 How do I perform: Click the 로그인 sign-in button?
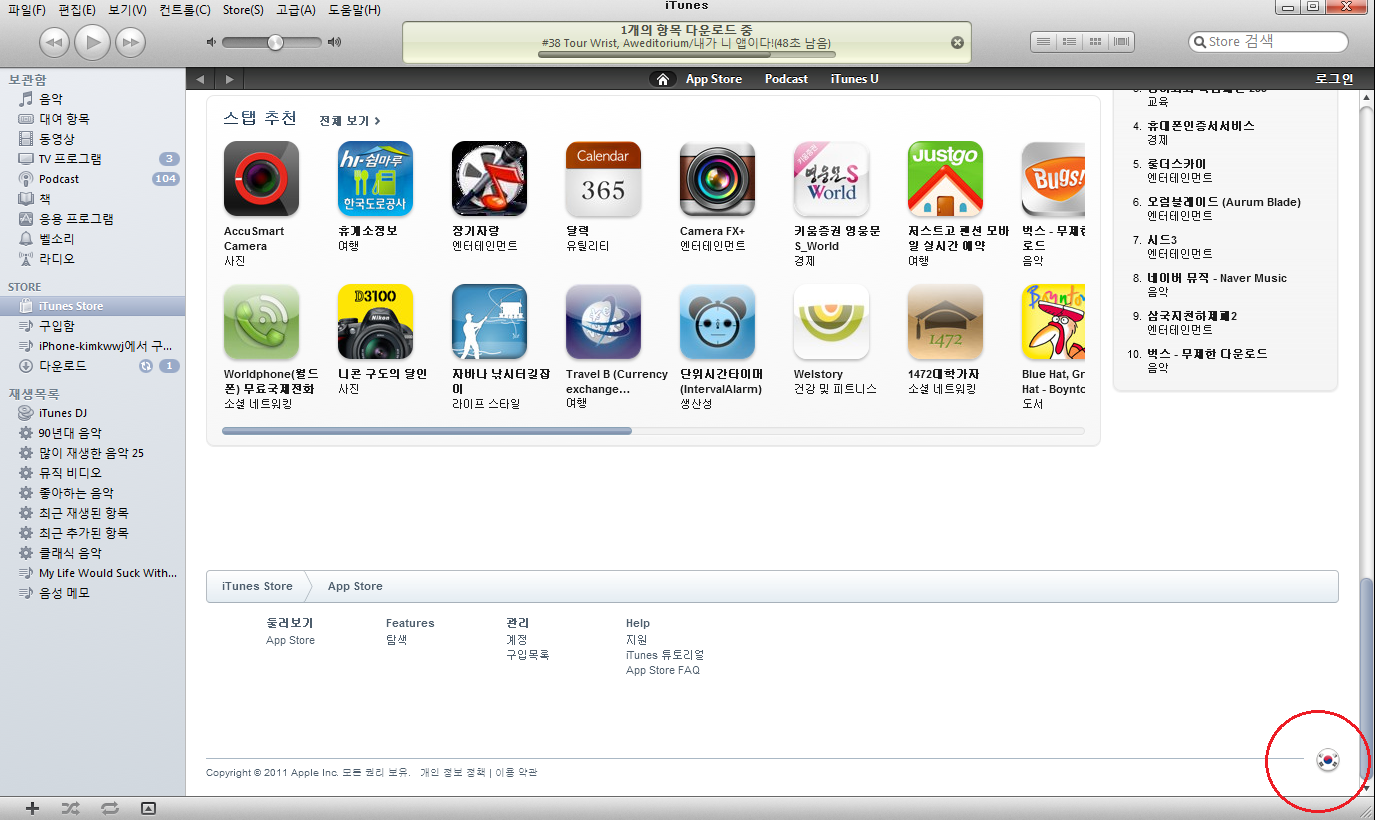pos(1334,79)
